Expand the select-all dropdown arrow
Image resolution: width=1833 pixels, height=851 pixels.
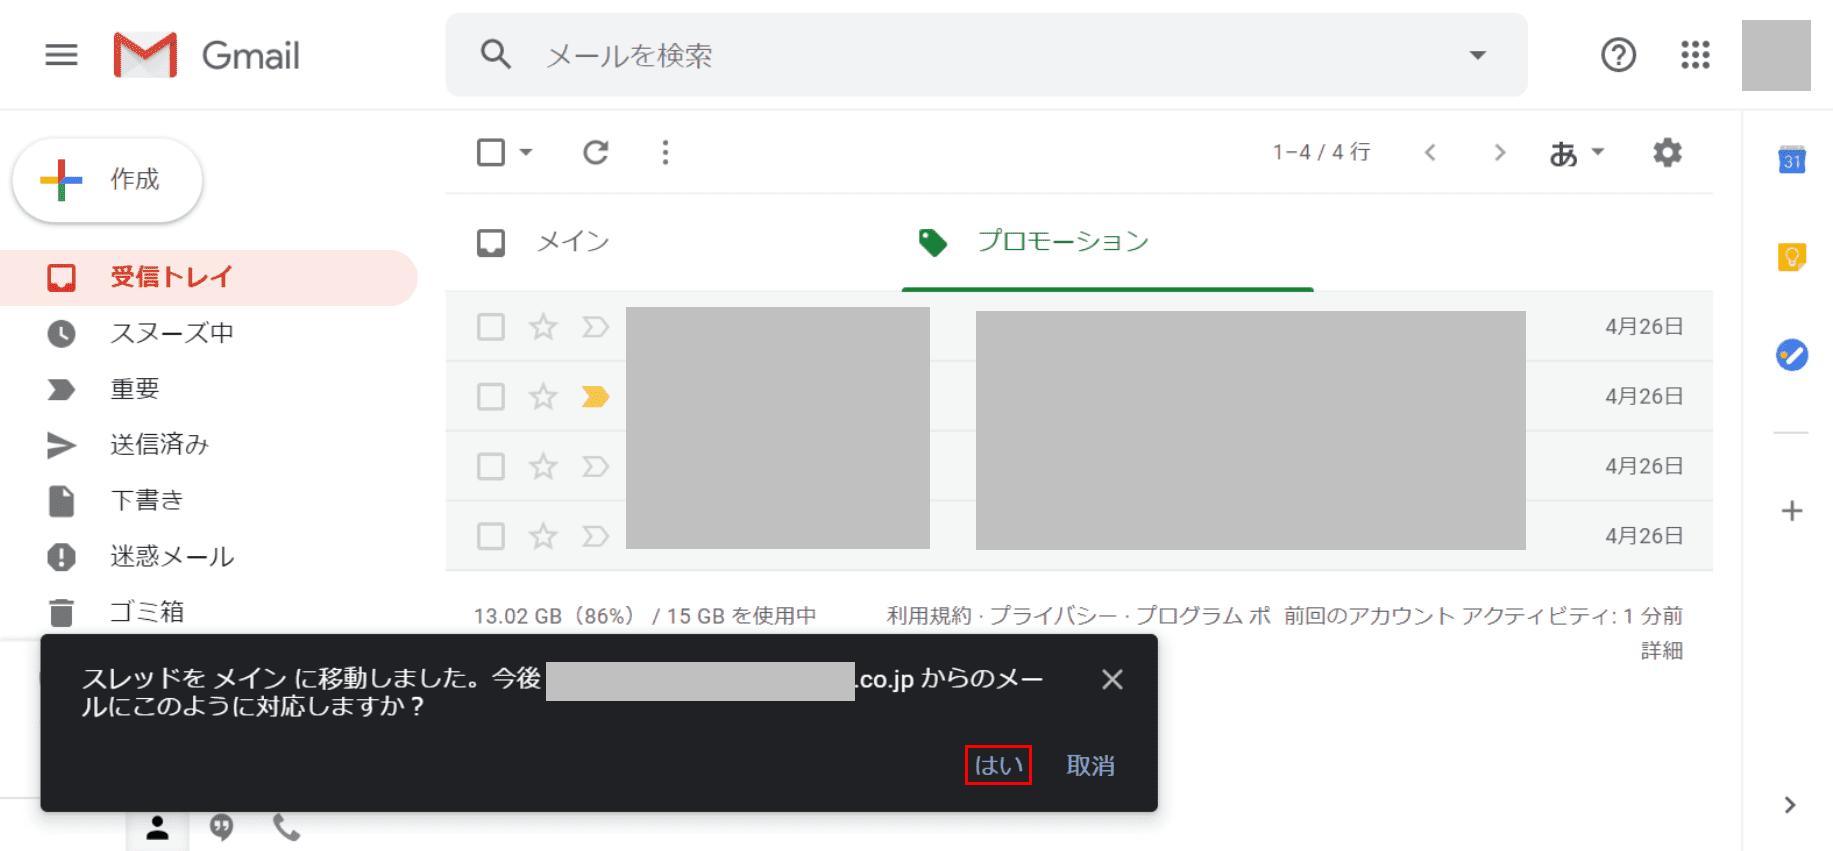(526, 152)
